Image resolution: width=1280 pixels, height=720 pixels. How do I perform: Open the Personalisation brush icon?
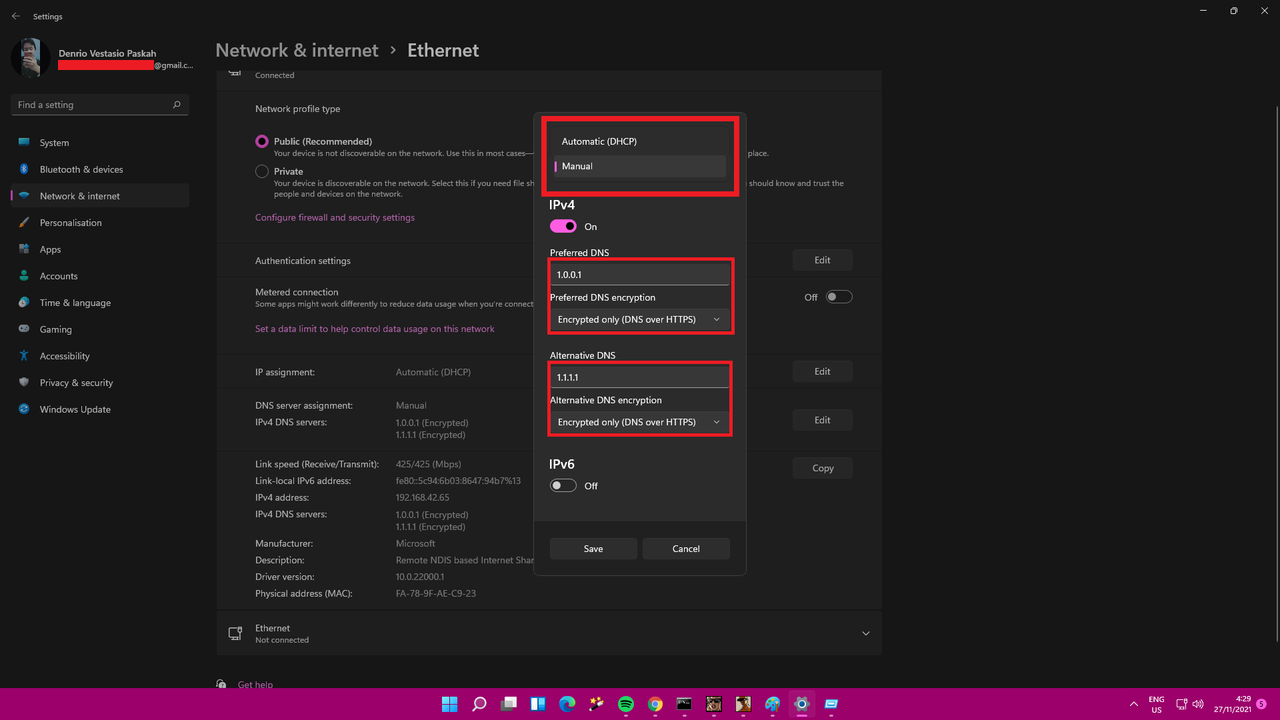(x=24, y=223)
